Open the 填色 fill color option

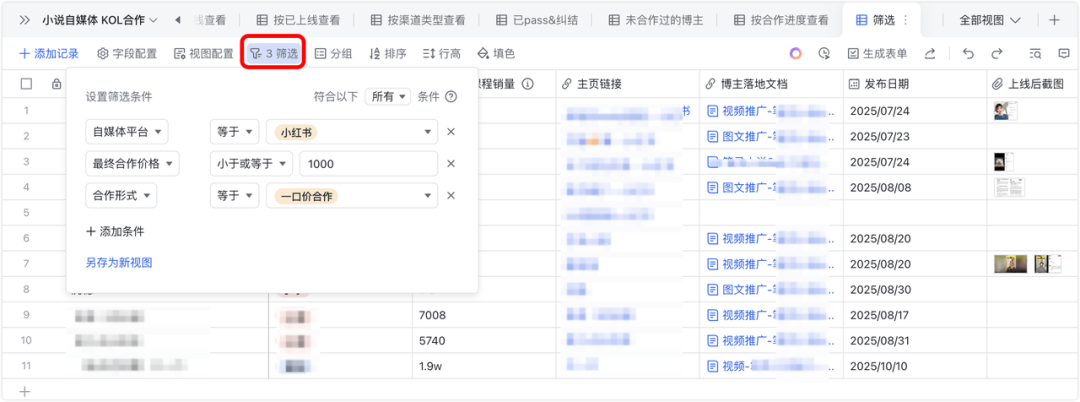tap(496, 53)
